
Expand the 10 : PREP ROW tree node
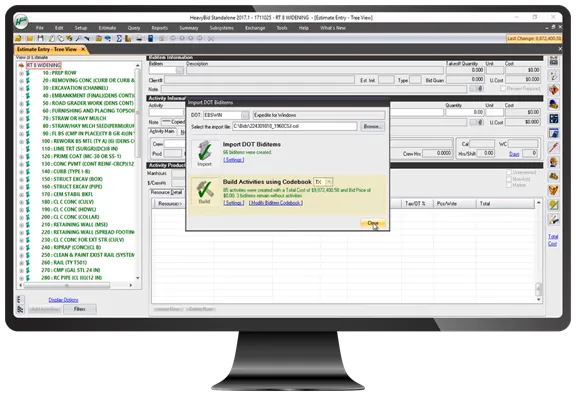click(21, 73)
